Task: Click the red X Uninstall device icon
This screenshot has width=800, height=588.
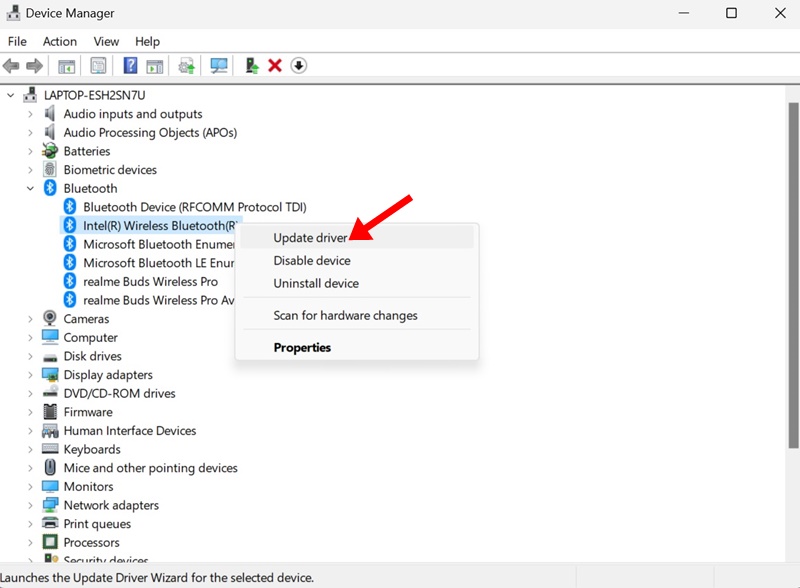Action: click(x=275, y=65)
